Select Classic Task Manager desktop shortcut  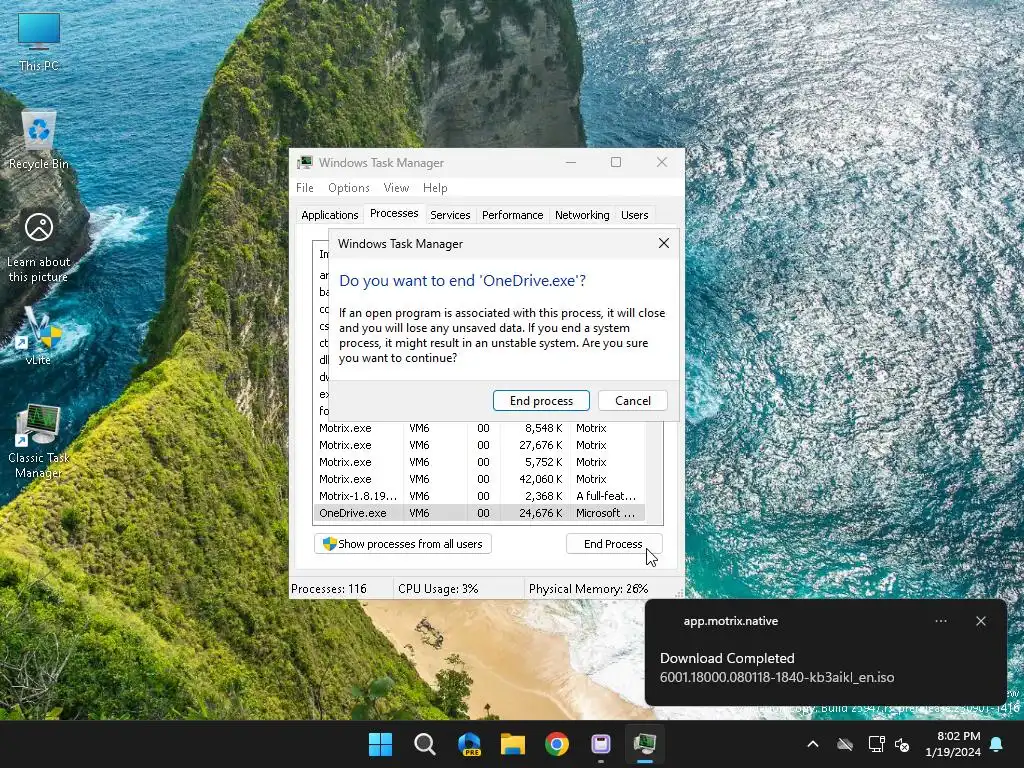(x=39, y=441)
